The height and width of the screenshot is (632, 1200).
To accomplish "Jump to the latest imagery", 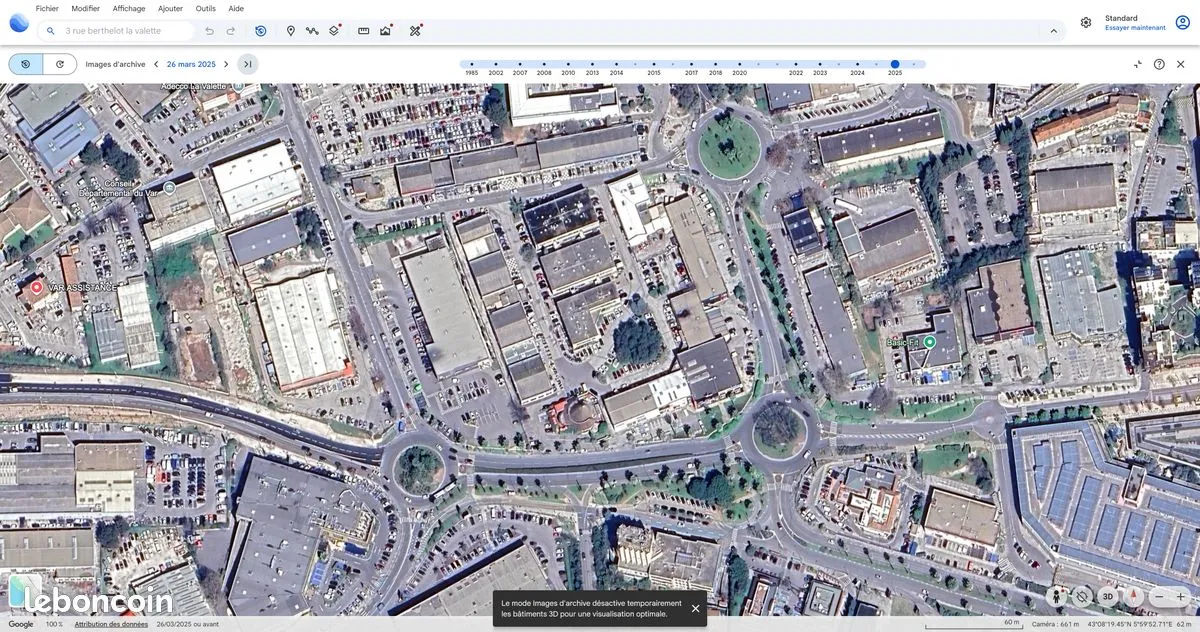I will [248, 64].
